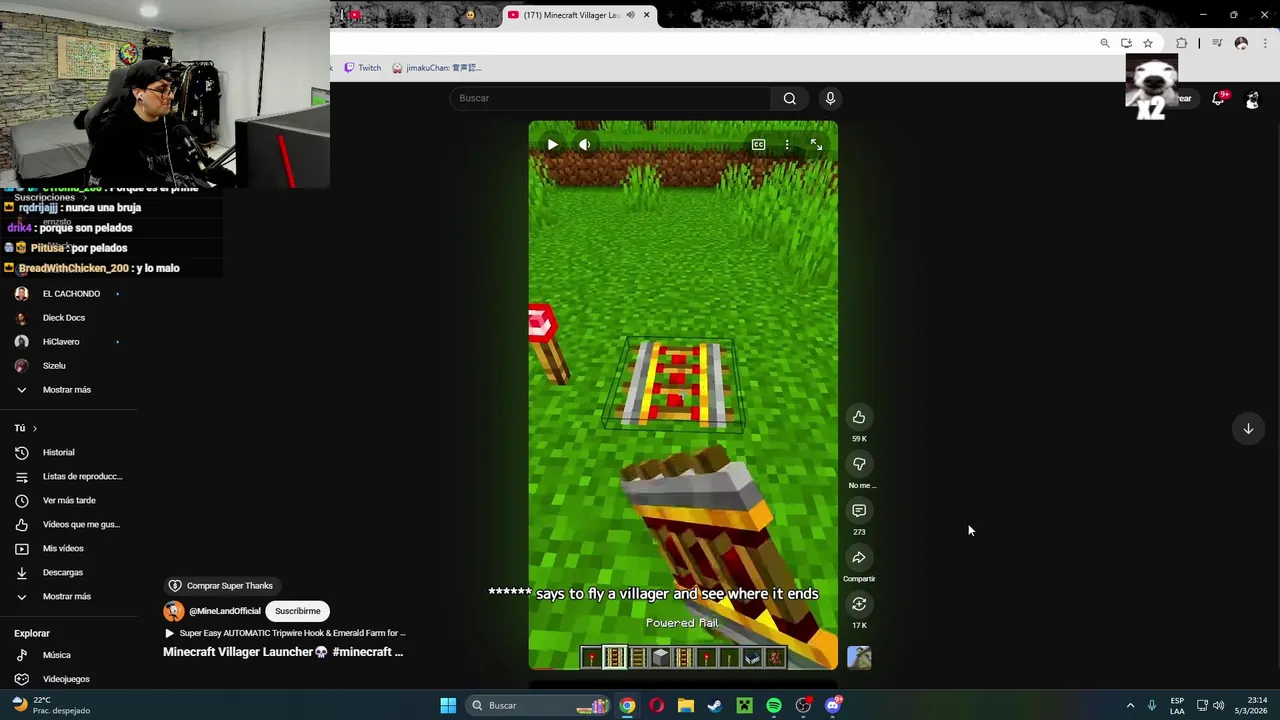1280x720 pixels.
Task: Mute the Minecraft Villager tab audio icon
Action: (x=630, y=15)
